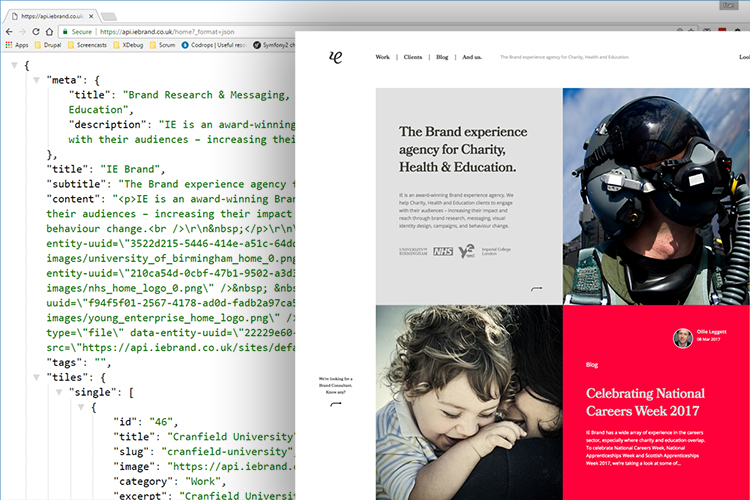Click the "cranfield-university" slug value
This screenshot has height=500, width=750.
click(227, 452)
